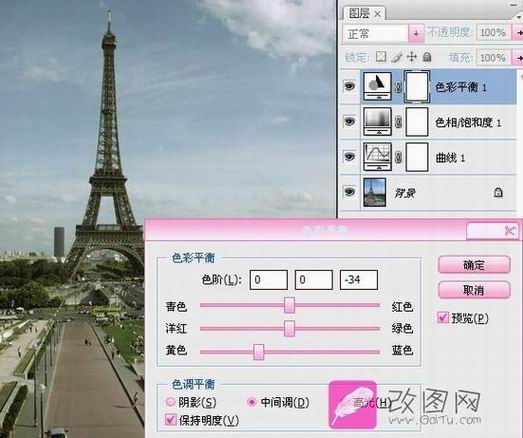Click the lock position move icon
The height and width of the screenshot is (438, 523).
click(412, 57)
